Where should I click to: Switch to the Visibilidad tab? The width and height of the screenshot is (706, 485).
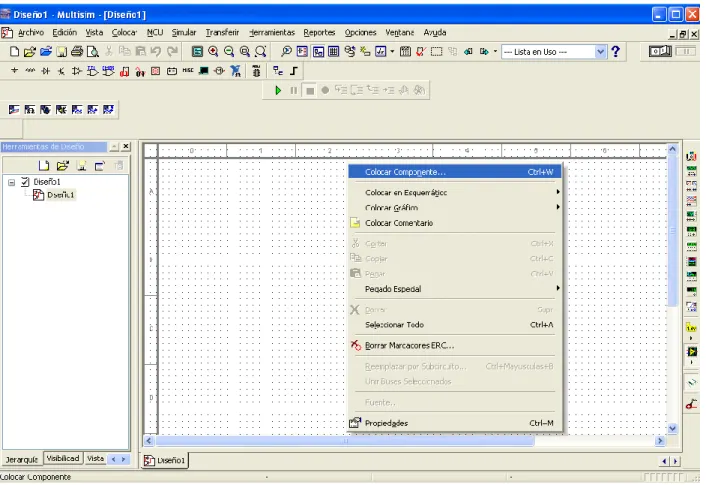63,458
